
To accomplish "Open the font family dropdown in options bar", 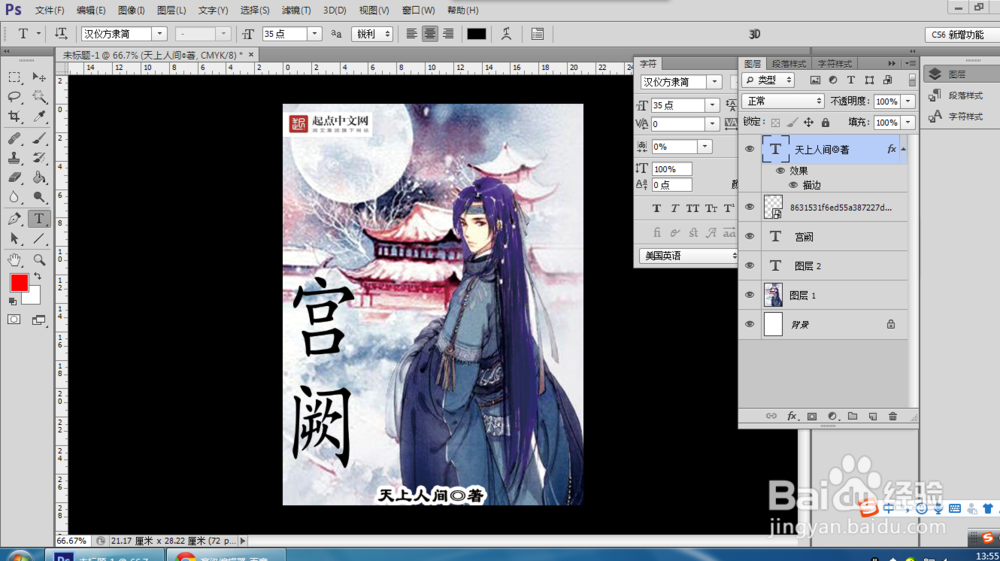I will pos(159,34).
